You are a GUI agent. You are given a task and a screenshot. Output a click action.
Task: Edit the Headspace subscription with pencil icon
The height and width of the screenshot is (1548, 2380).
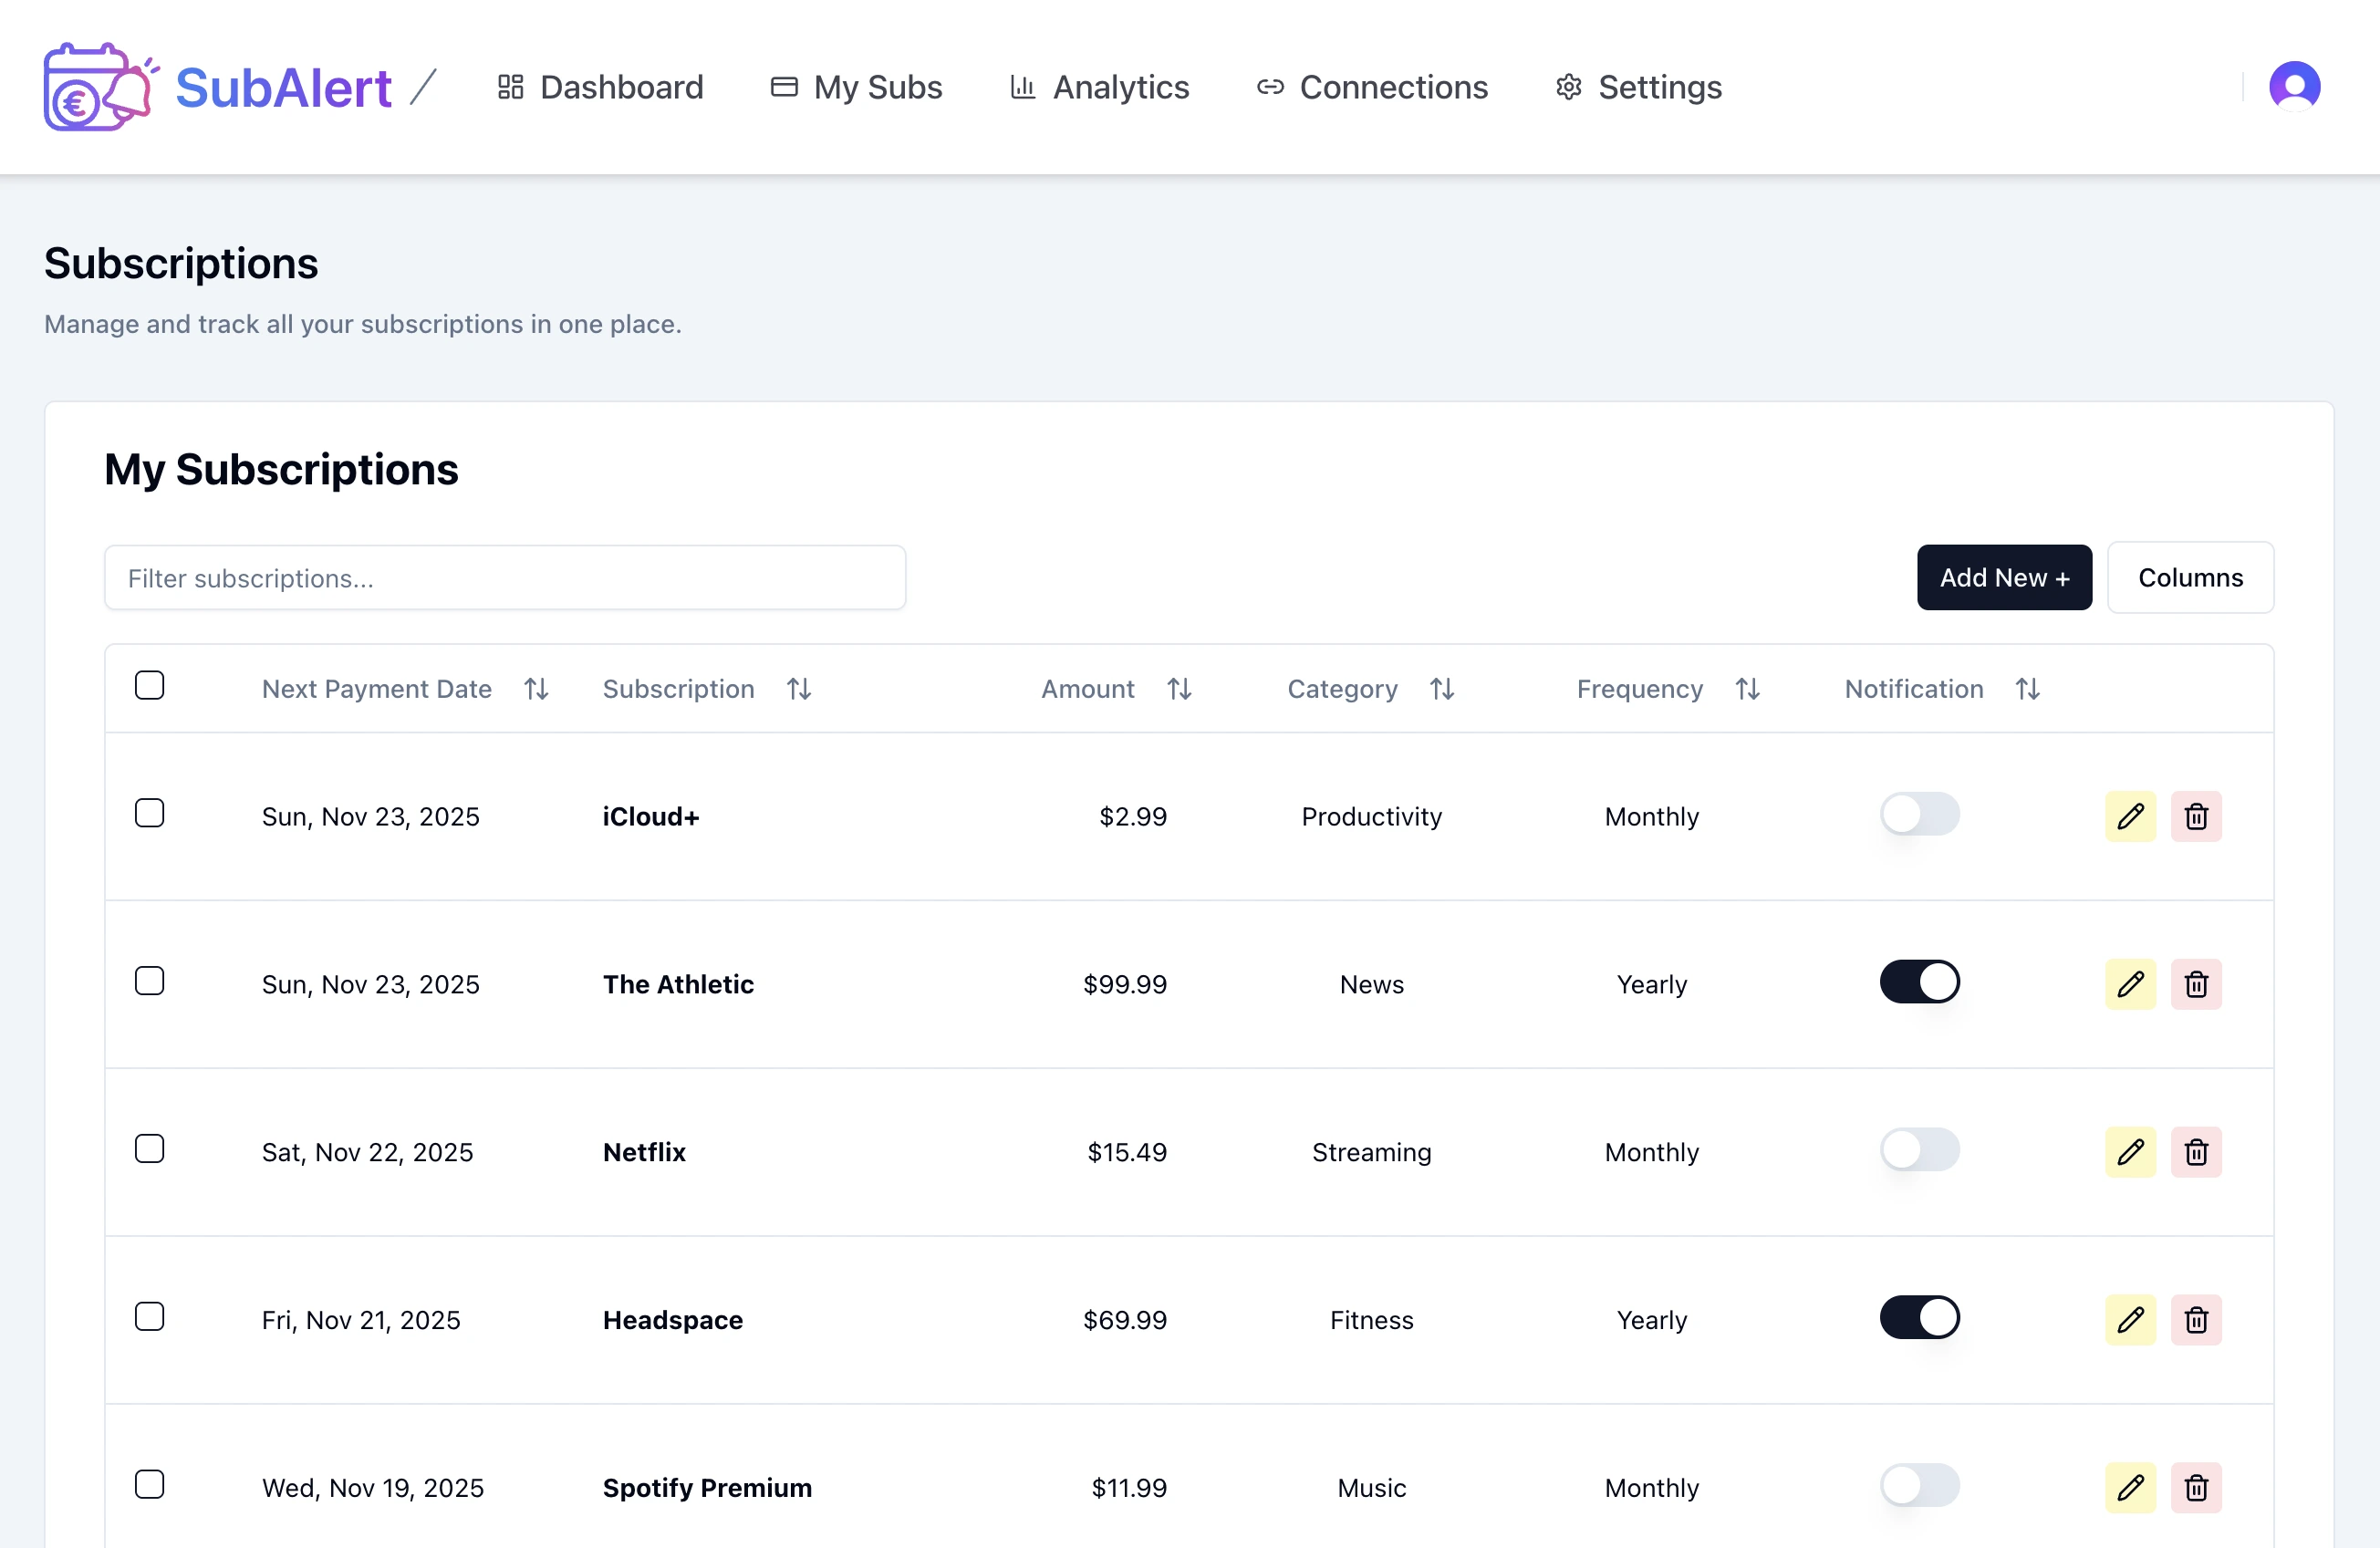[x=2130, y=1320]
